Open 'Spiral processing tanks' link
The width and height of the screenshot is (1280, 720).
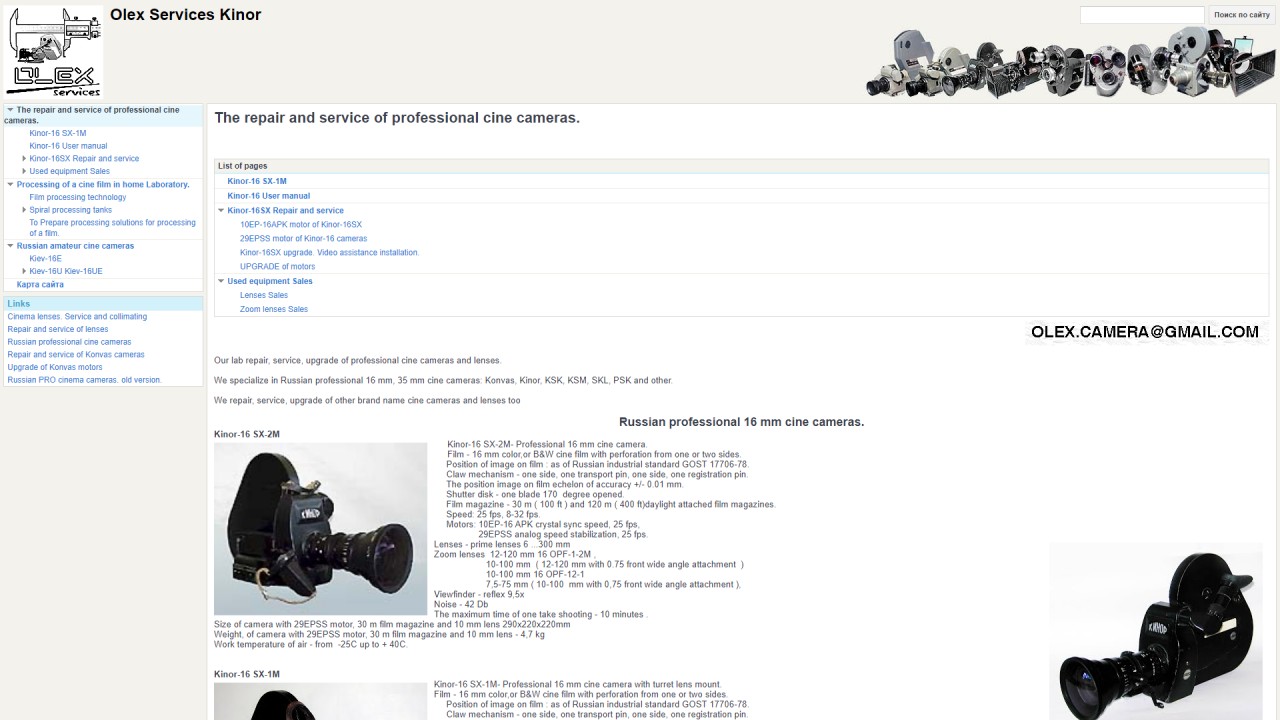[x=71, y=211]
